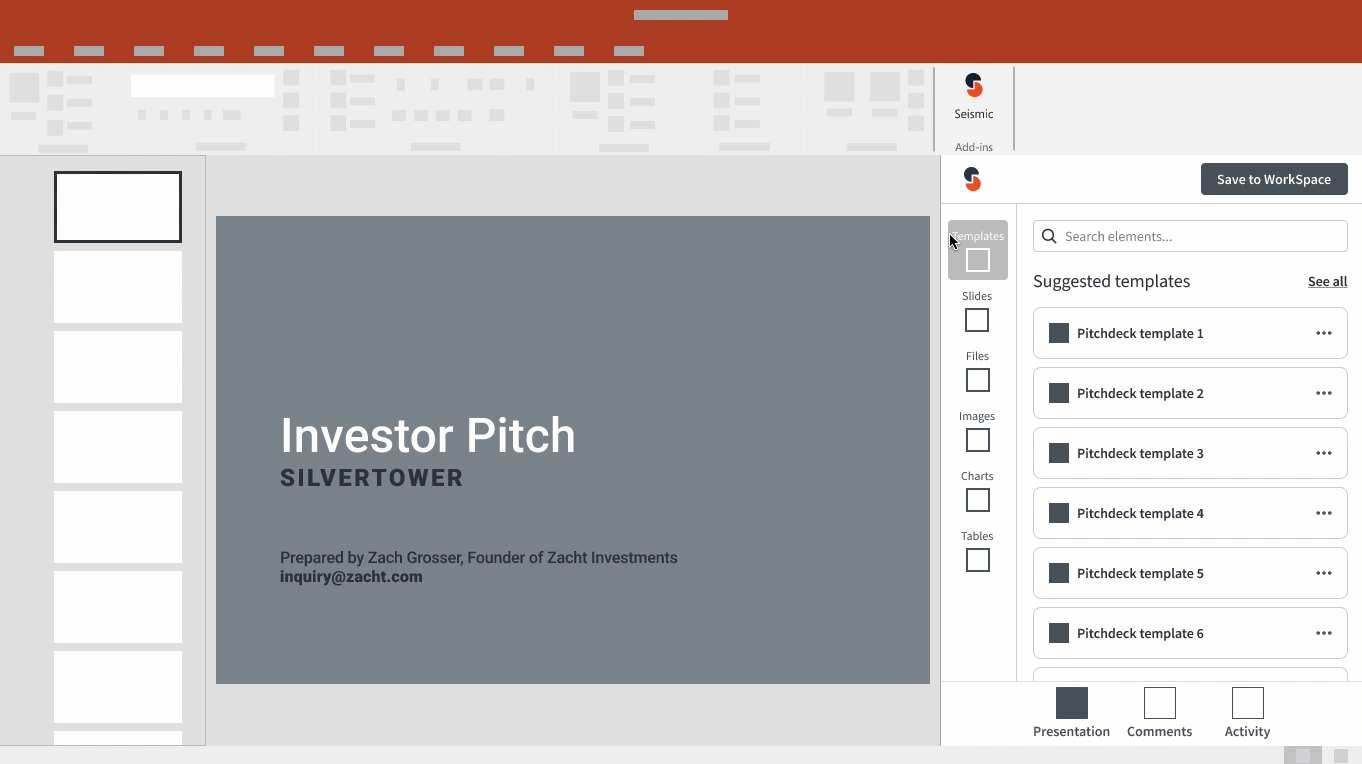Select the sixth slide thumbnail

pos(118,607)
